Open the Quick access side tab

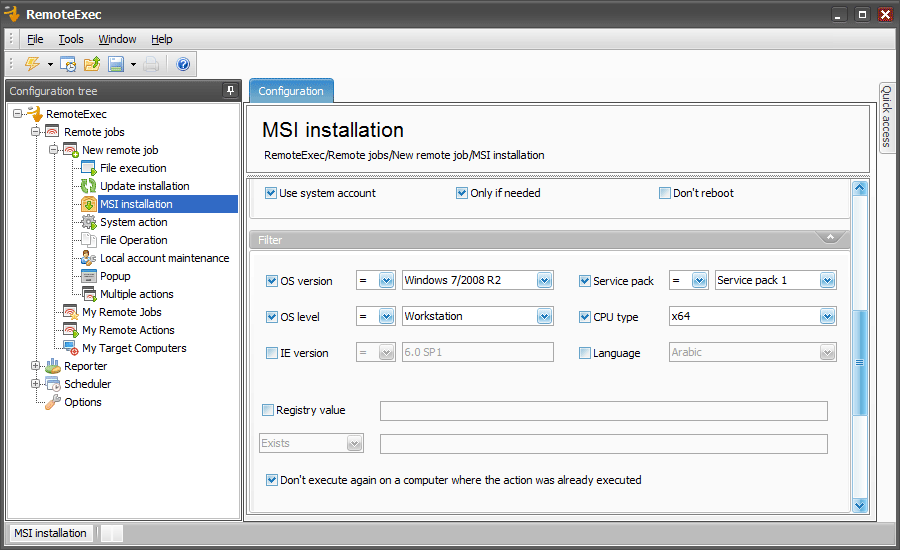tap(887, 117)
